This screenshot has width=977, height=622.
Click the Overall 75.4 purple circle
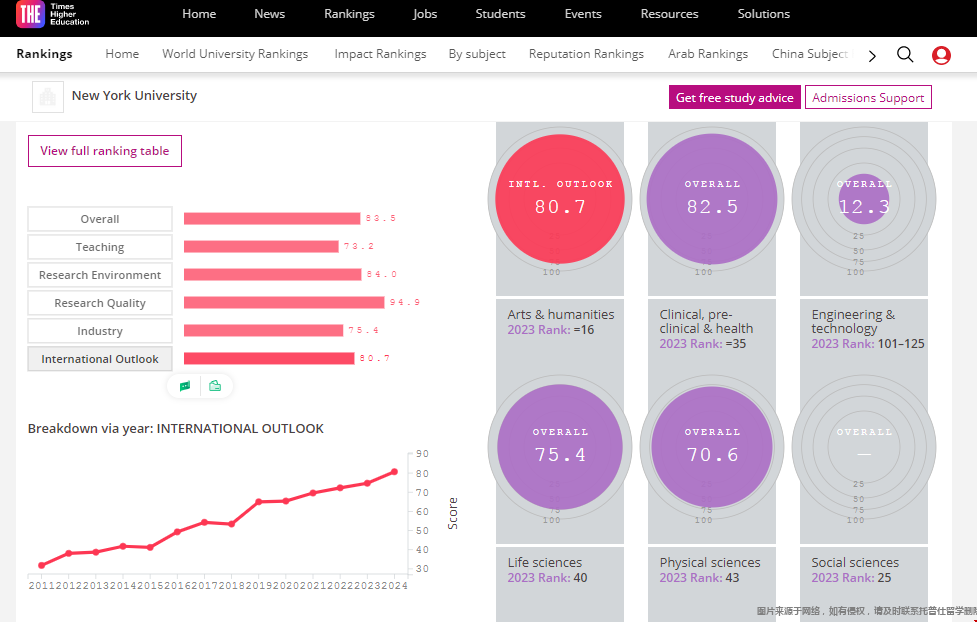coord(560,447)
